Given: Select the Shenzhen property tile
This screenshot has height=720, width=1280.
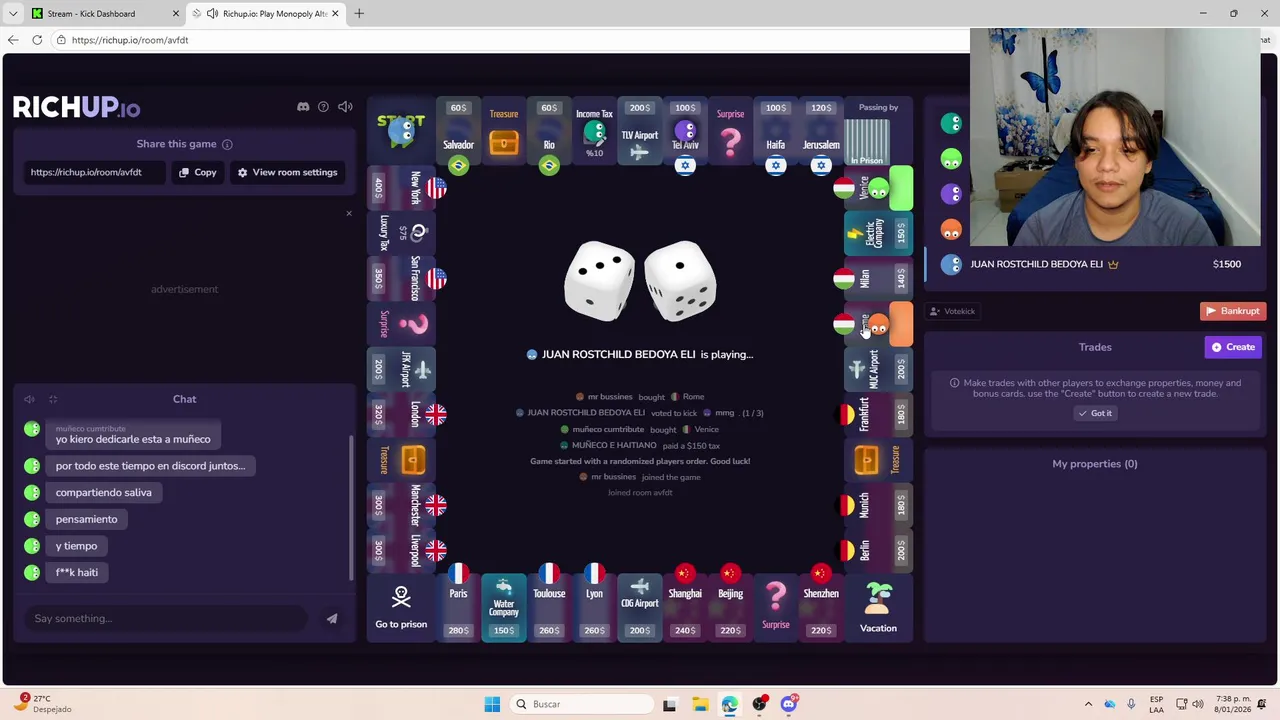Looking at the screenshot, I should [821, 606].
